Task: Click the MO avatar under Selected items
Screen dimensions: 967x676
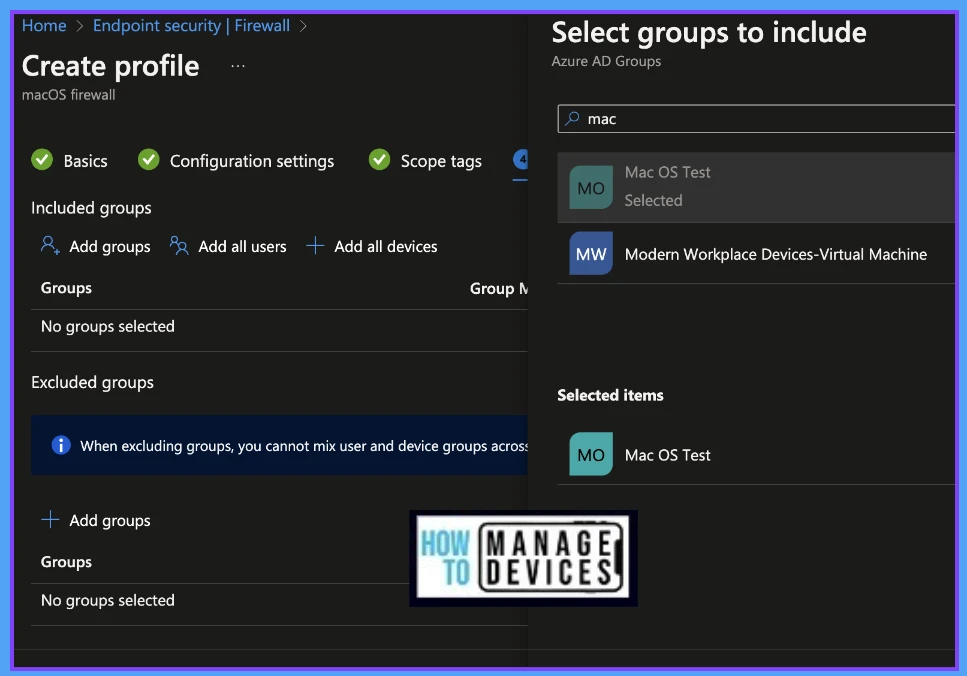Action: pyautogui.click(x=591, y=455)
